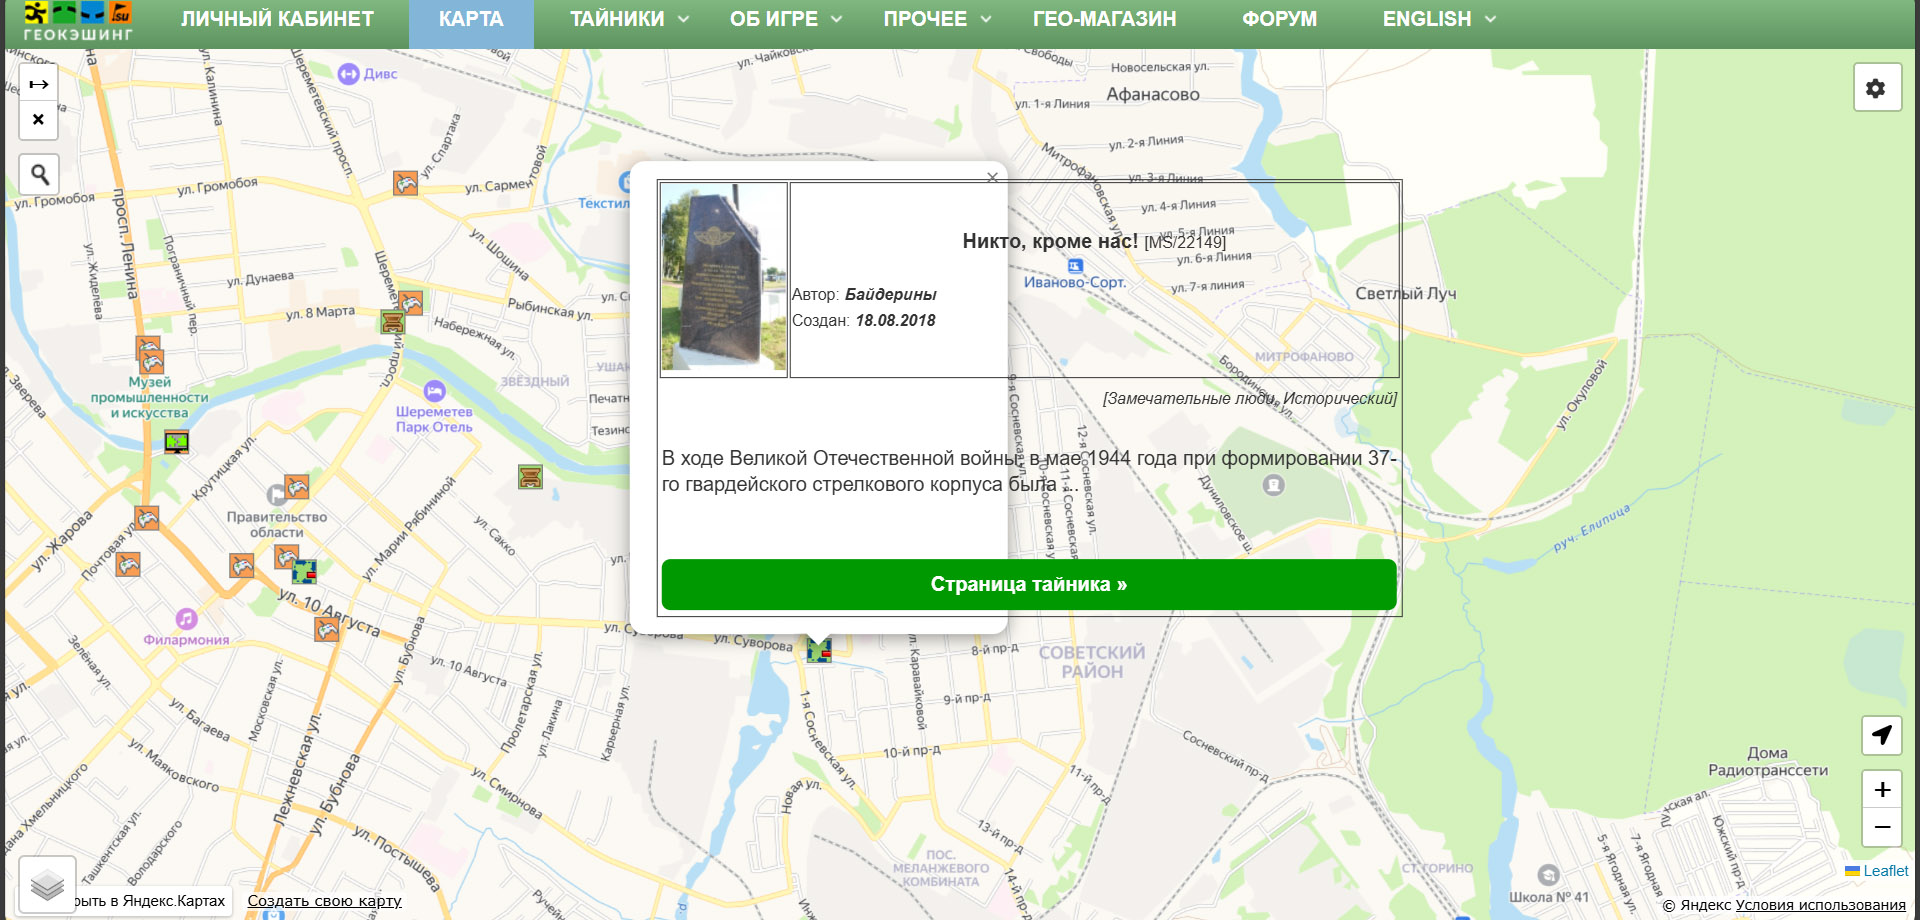Click the magnifier search icon on map
Image resolution: width=1920 pixels, height=920 pixels.
tap(39, 175)
